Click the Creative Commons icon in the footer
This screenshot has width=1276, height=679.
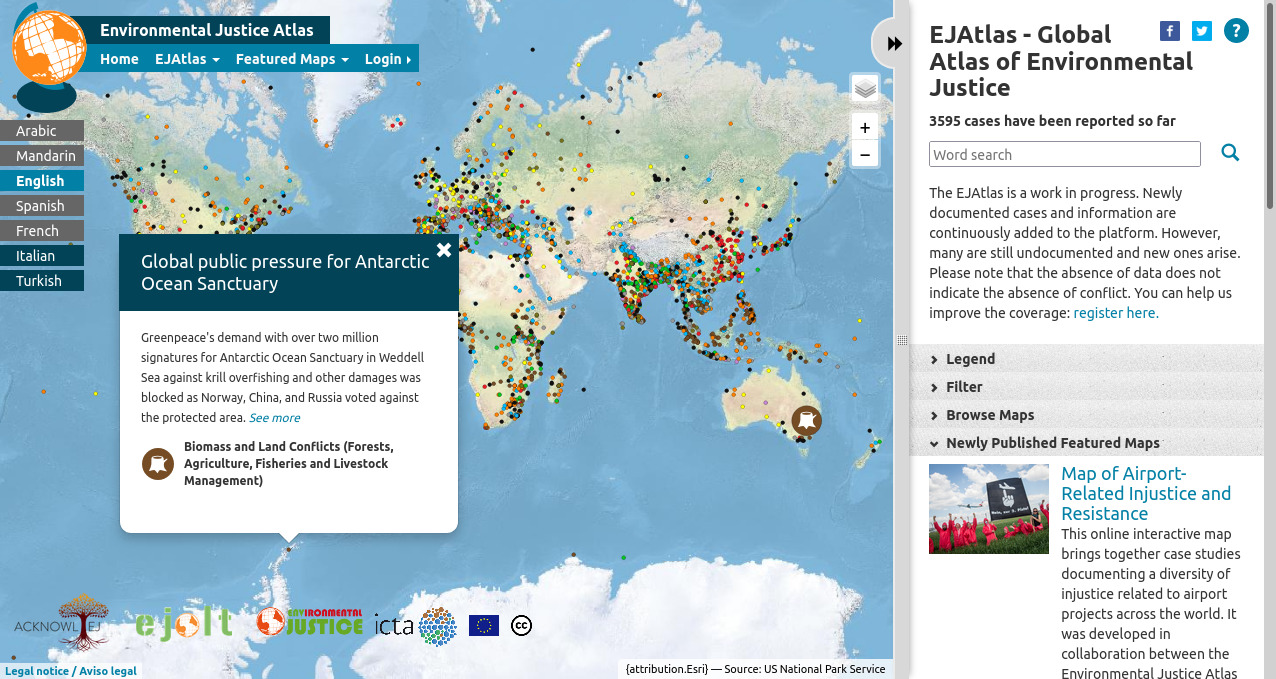(x=521, y=625)
